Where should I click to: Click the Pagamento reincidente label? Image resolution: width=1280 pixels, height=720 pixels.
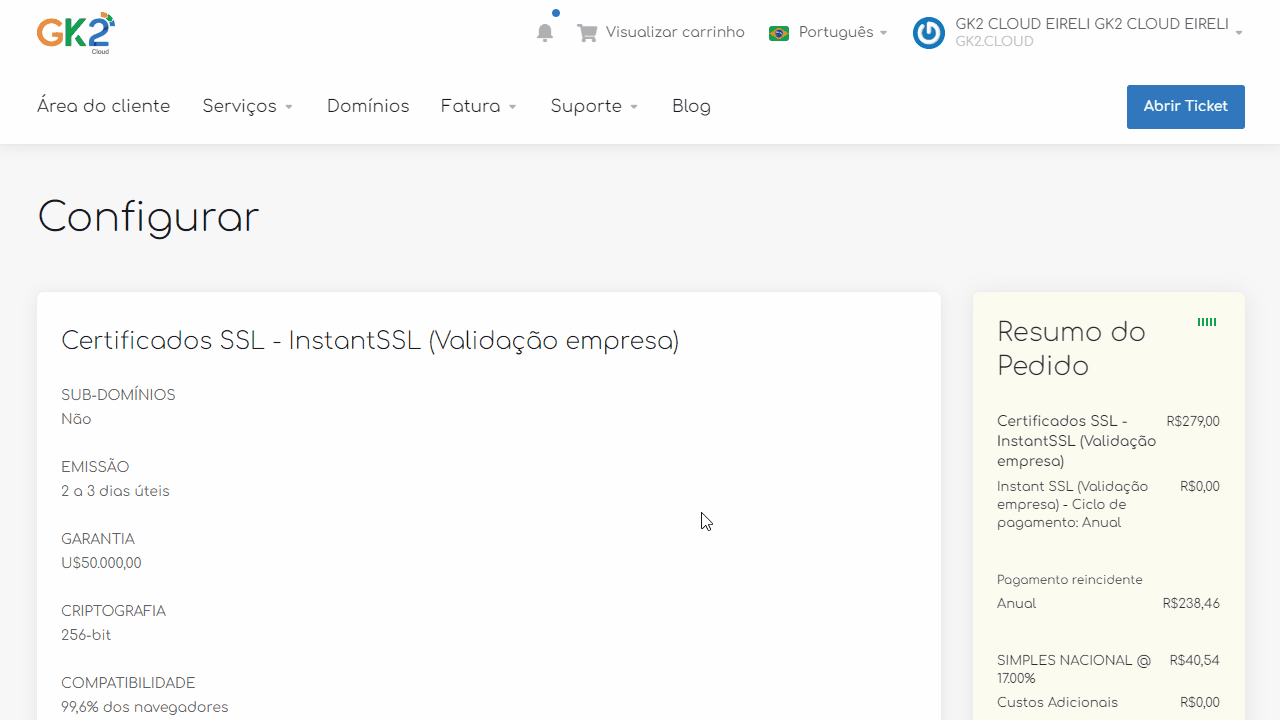click(1070, 580)
